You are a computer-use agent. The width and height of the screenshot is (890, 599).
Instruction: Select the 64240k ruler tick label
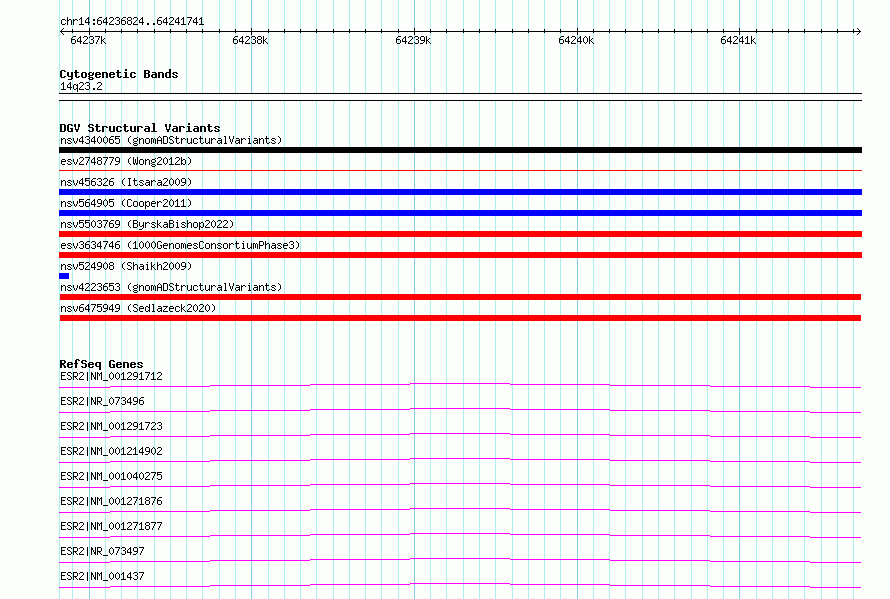576,40
